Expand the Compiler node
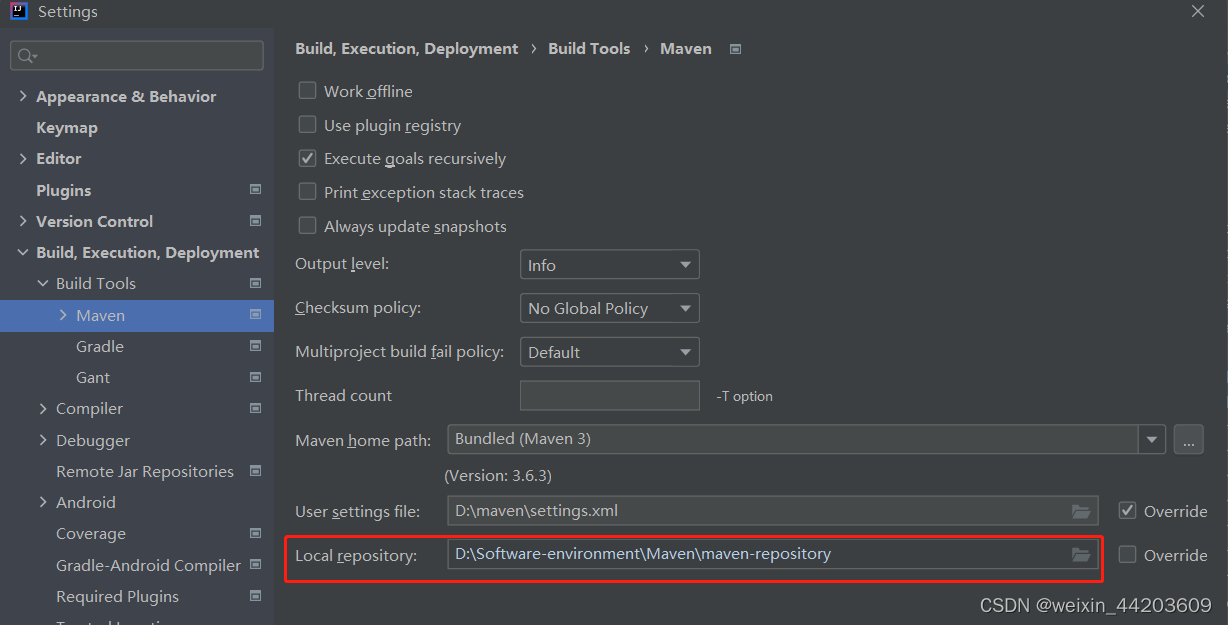 click(43, 408)
